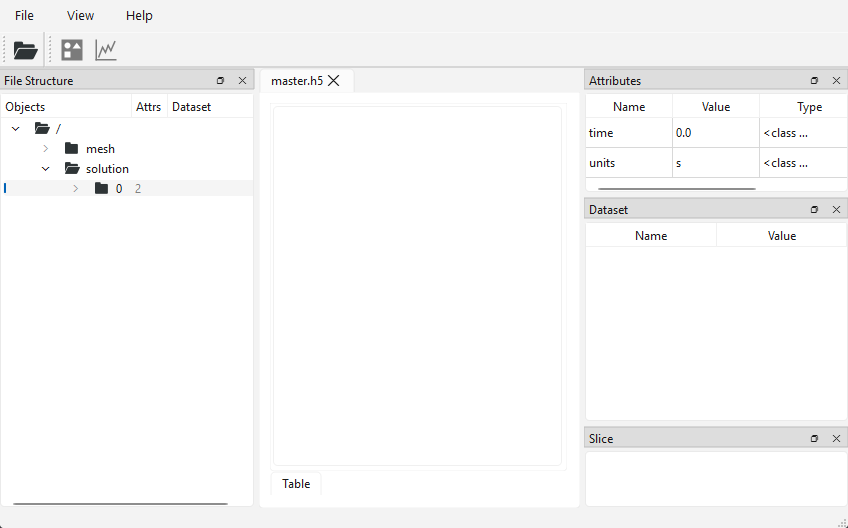The width and height of the screenshot is (848, 528).
Task: Click the line plot toolbar icon
Action: click(x=106, y=50)
